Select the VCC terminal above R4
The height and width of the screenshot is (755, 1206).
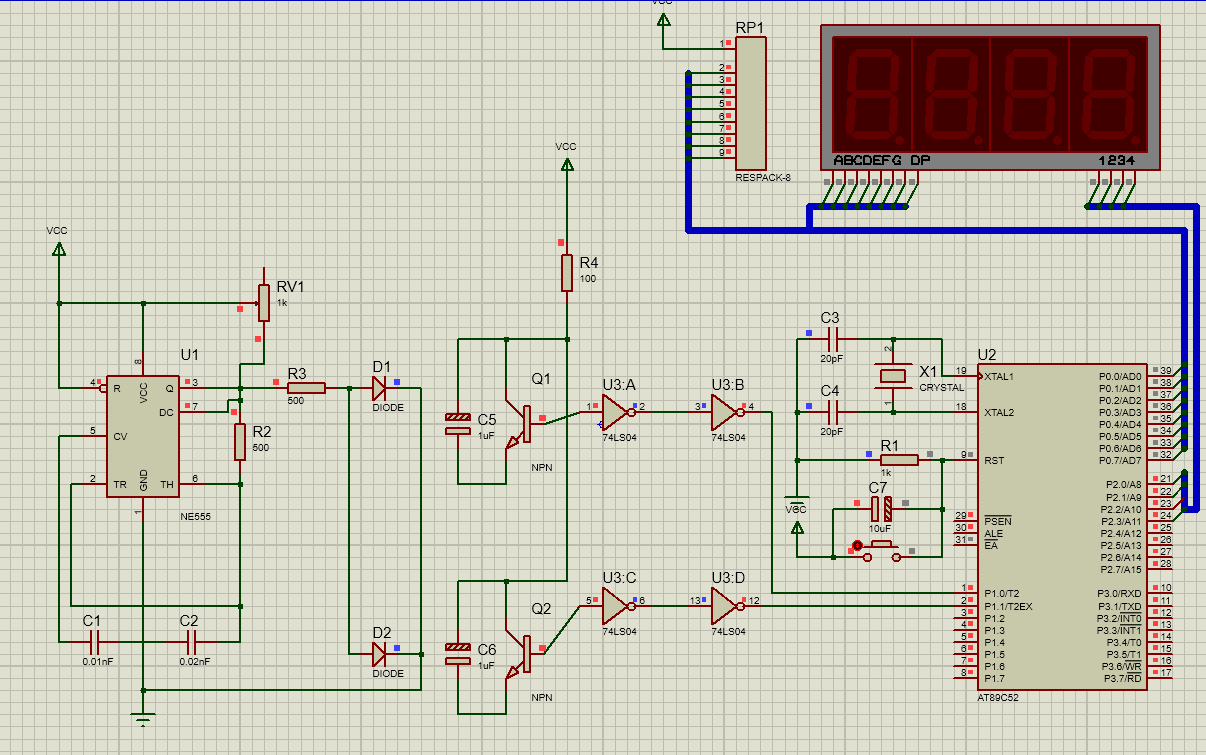[567, 162]
